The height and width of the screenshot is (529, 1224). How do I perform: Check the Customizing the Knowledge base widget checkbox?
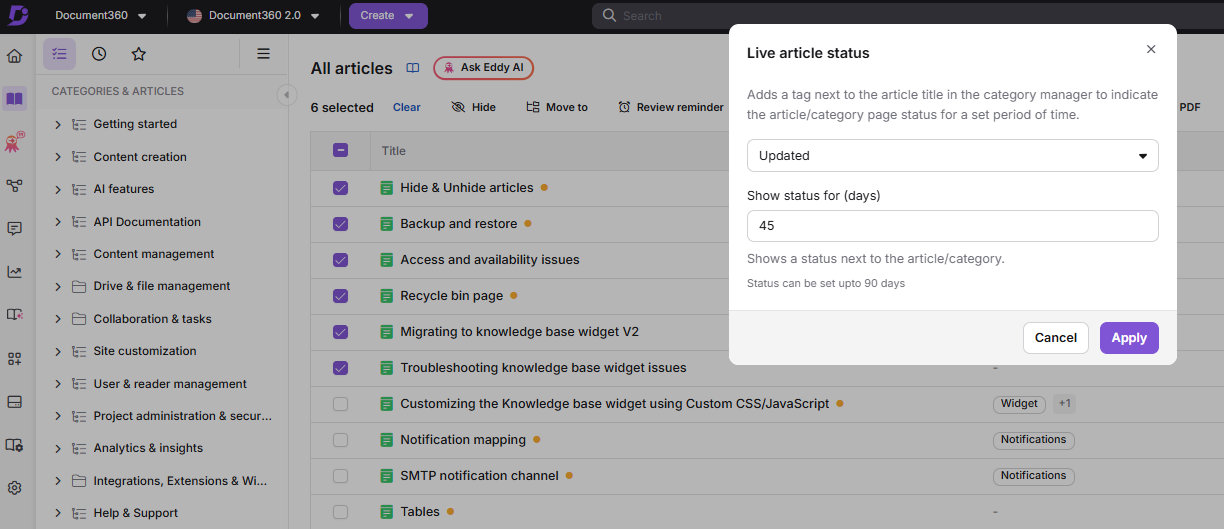tap(340, 404)
